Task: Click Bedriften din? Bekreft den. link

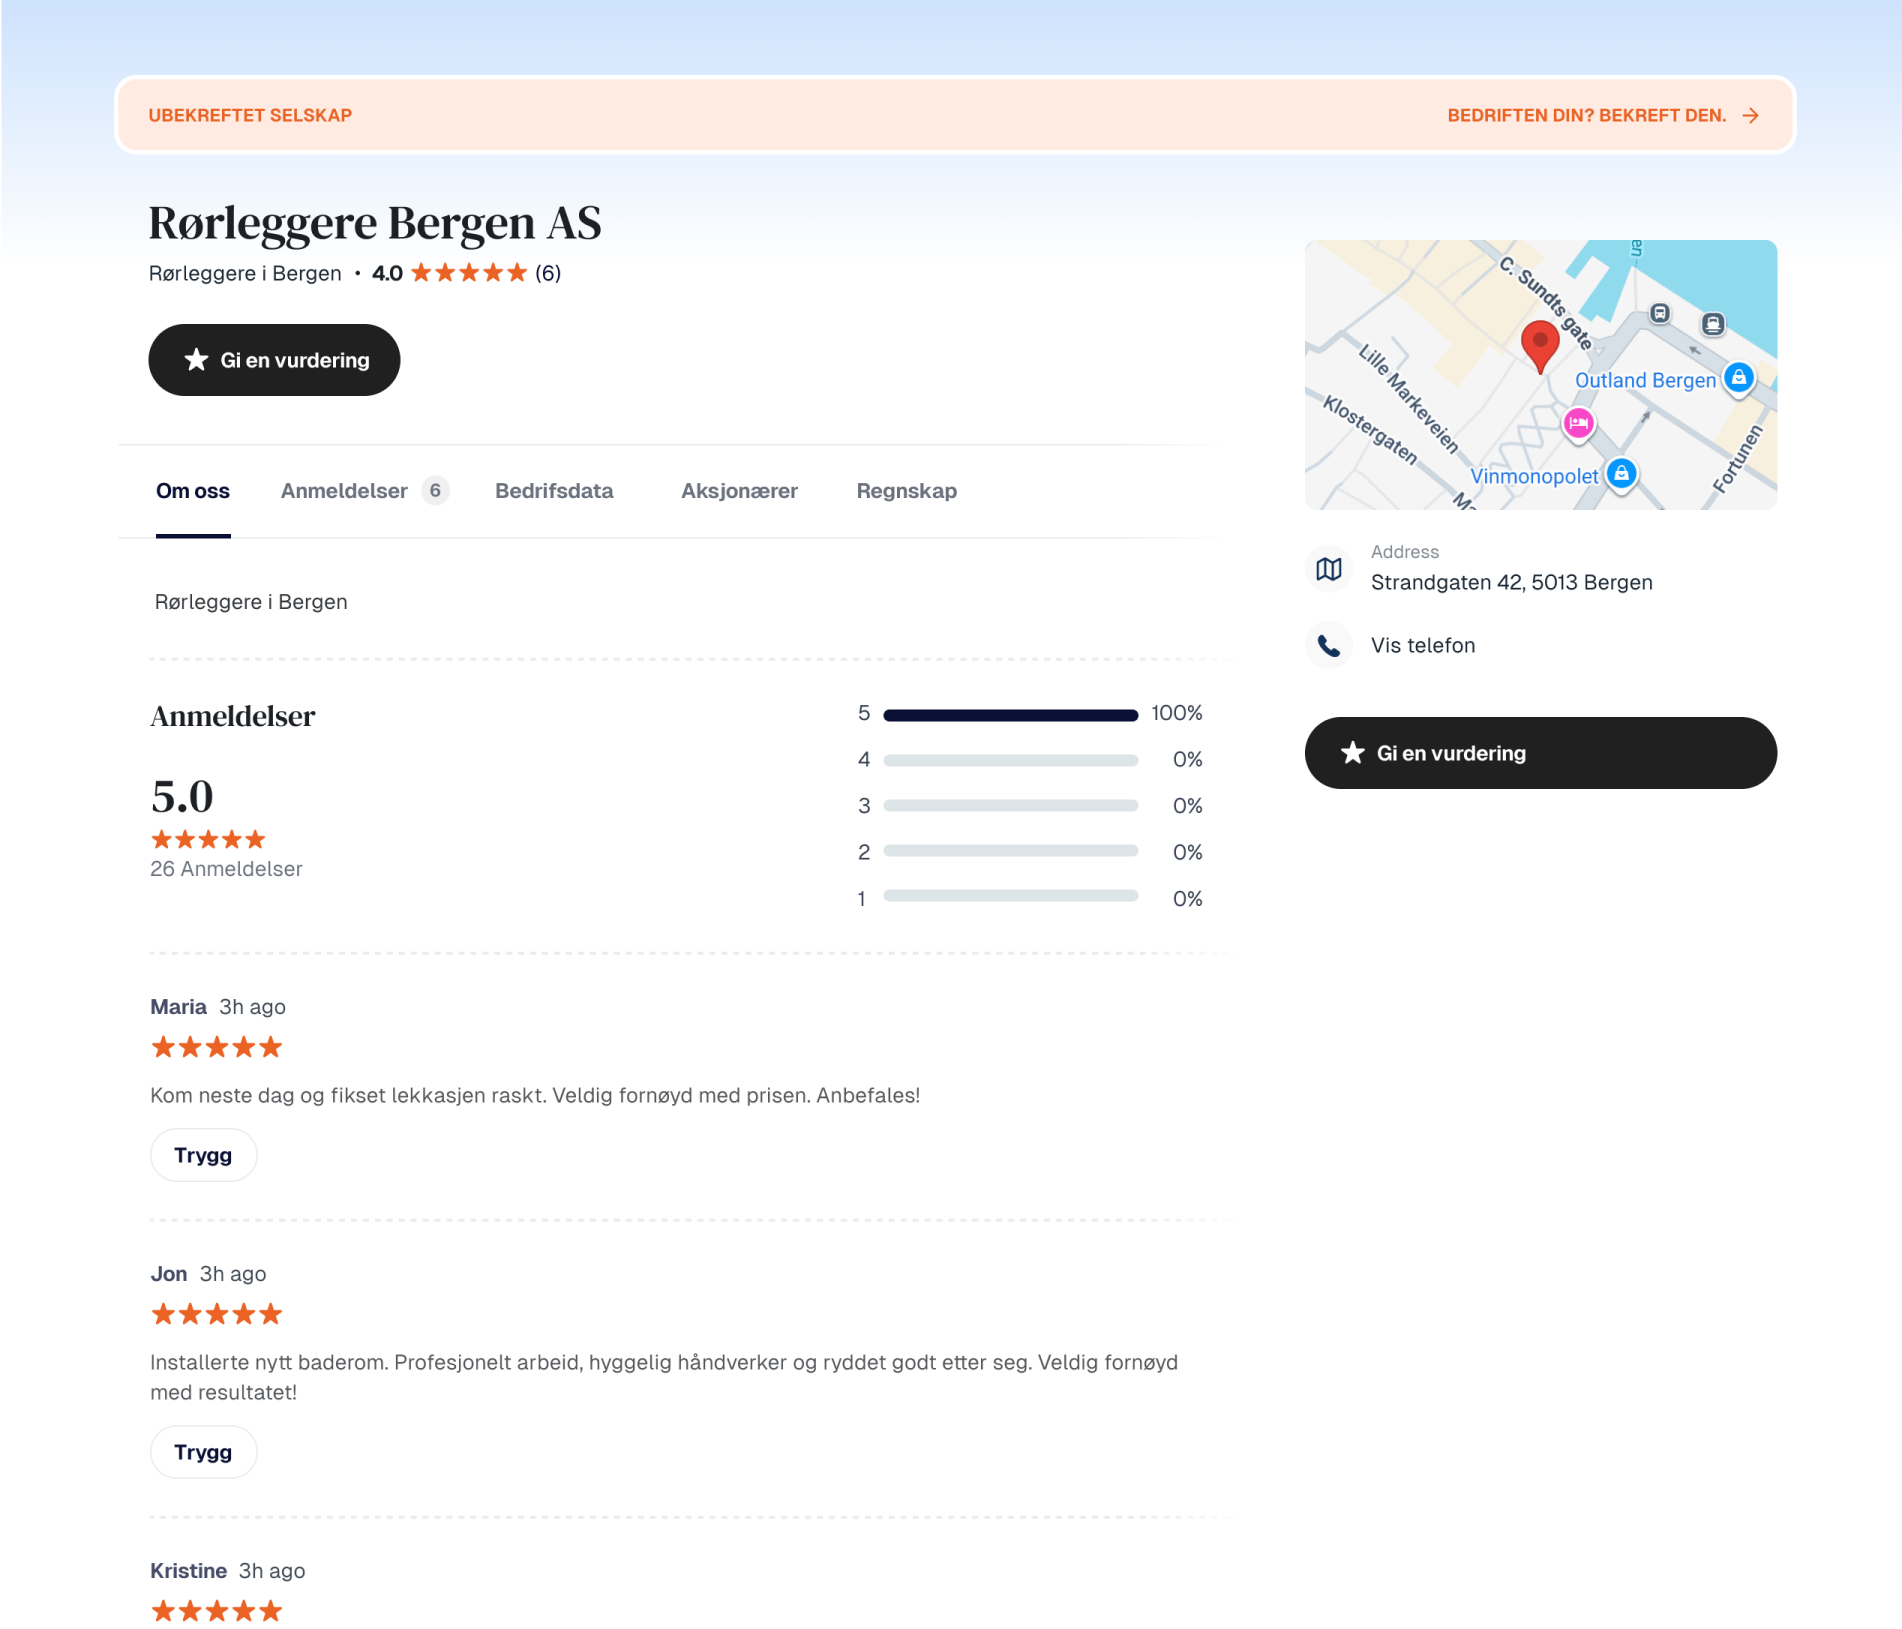Action: (x=1586, y=116)
